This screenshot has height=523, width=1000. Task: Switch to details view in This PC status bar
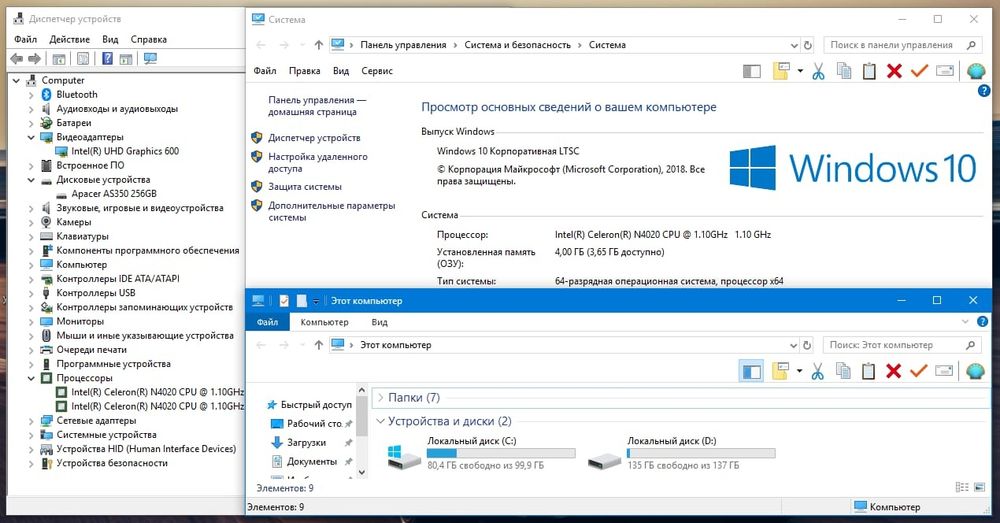click(962, 487)
